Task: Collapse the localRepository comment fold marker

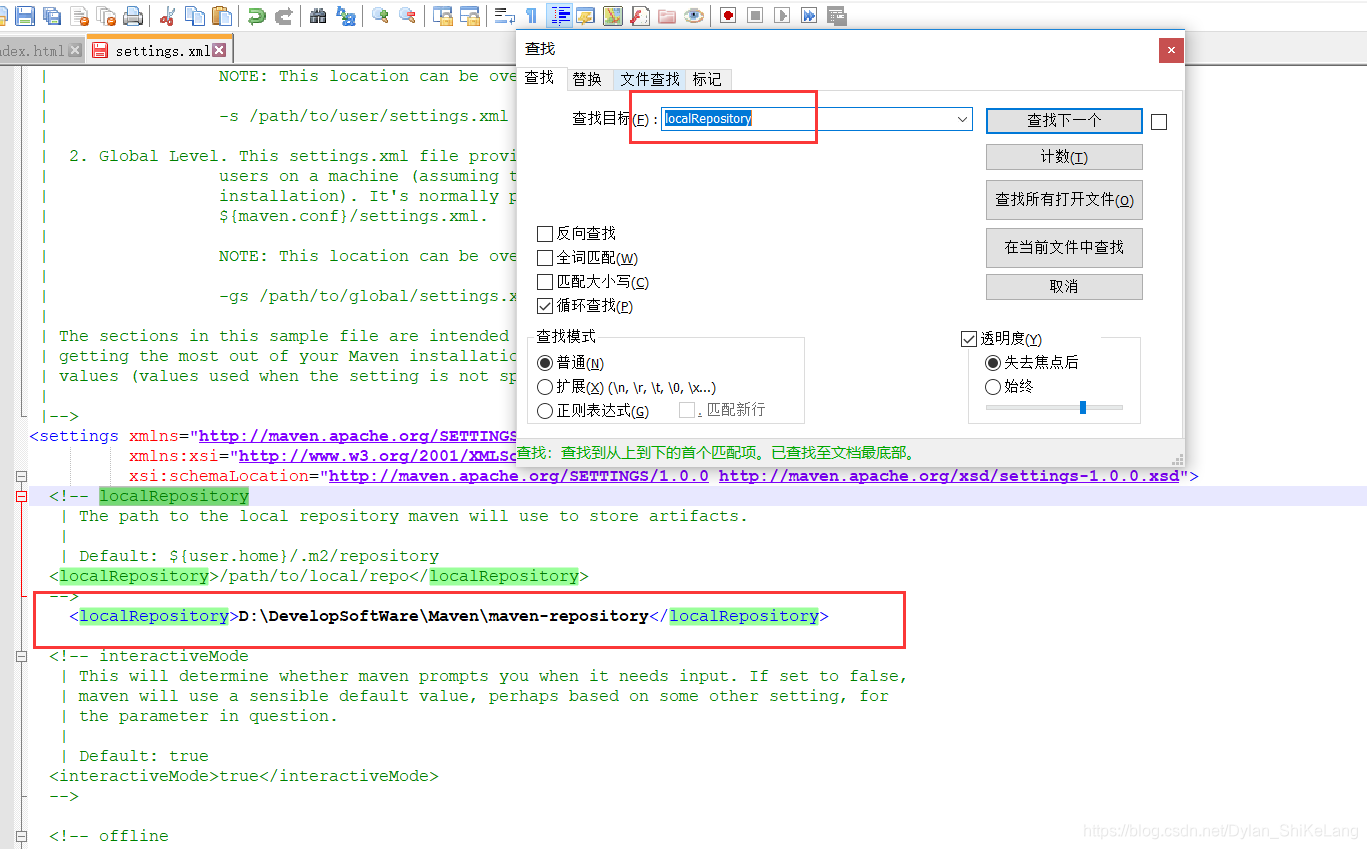Action: pyautogui.click(x=21, y=496)
